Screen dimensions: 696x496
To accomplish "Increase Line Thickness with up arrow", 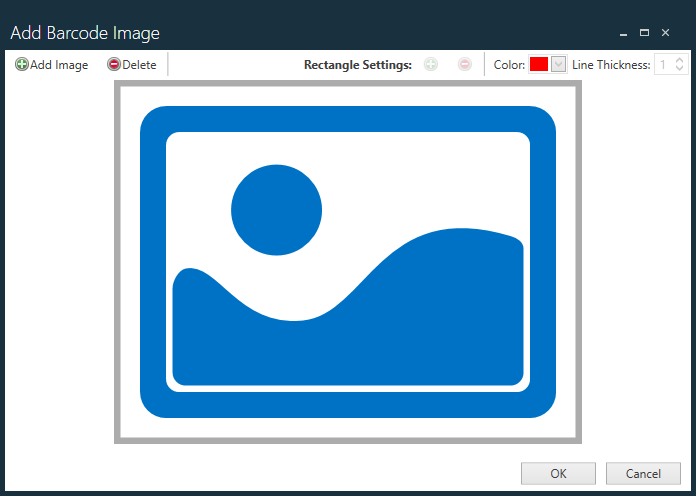I will pos(680,60).
